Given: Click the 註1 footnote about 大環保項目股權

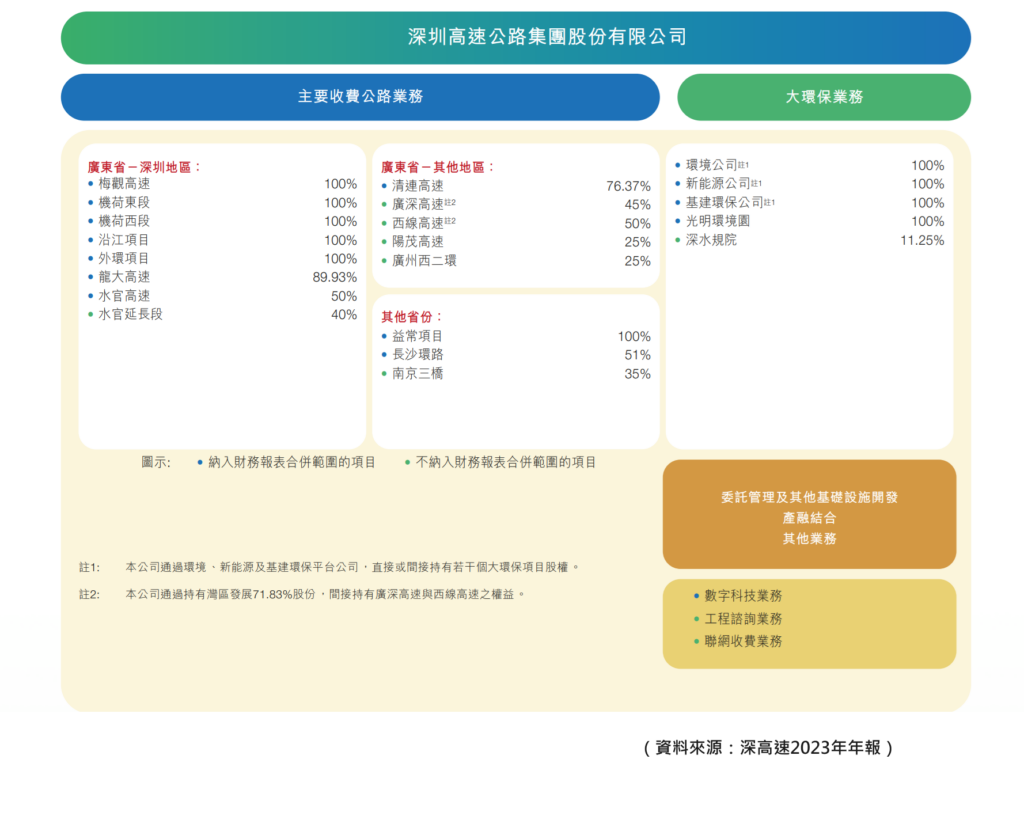Looking at the screenshot, I should coord(329,567).
